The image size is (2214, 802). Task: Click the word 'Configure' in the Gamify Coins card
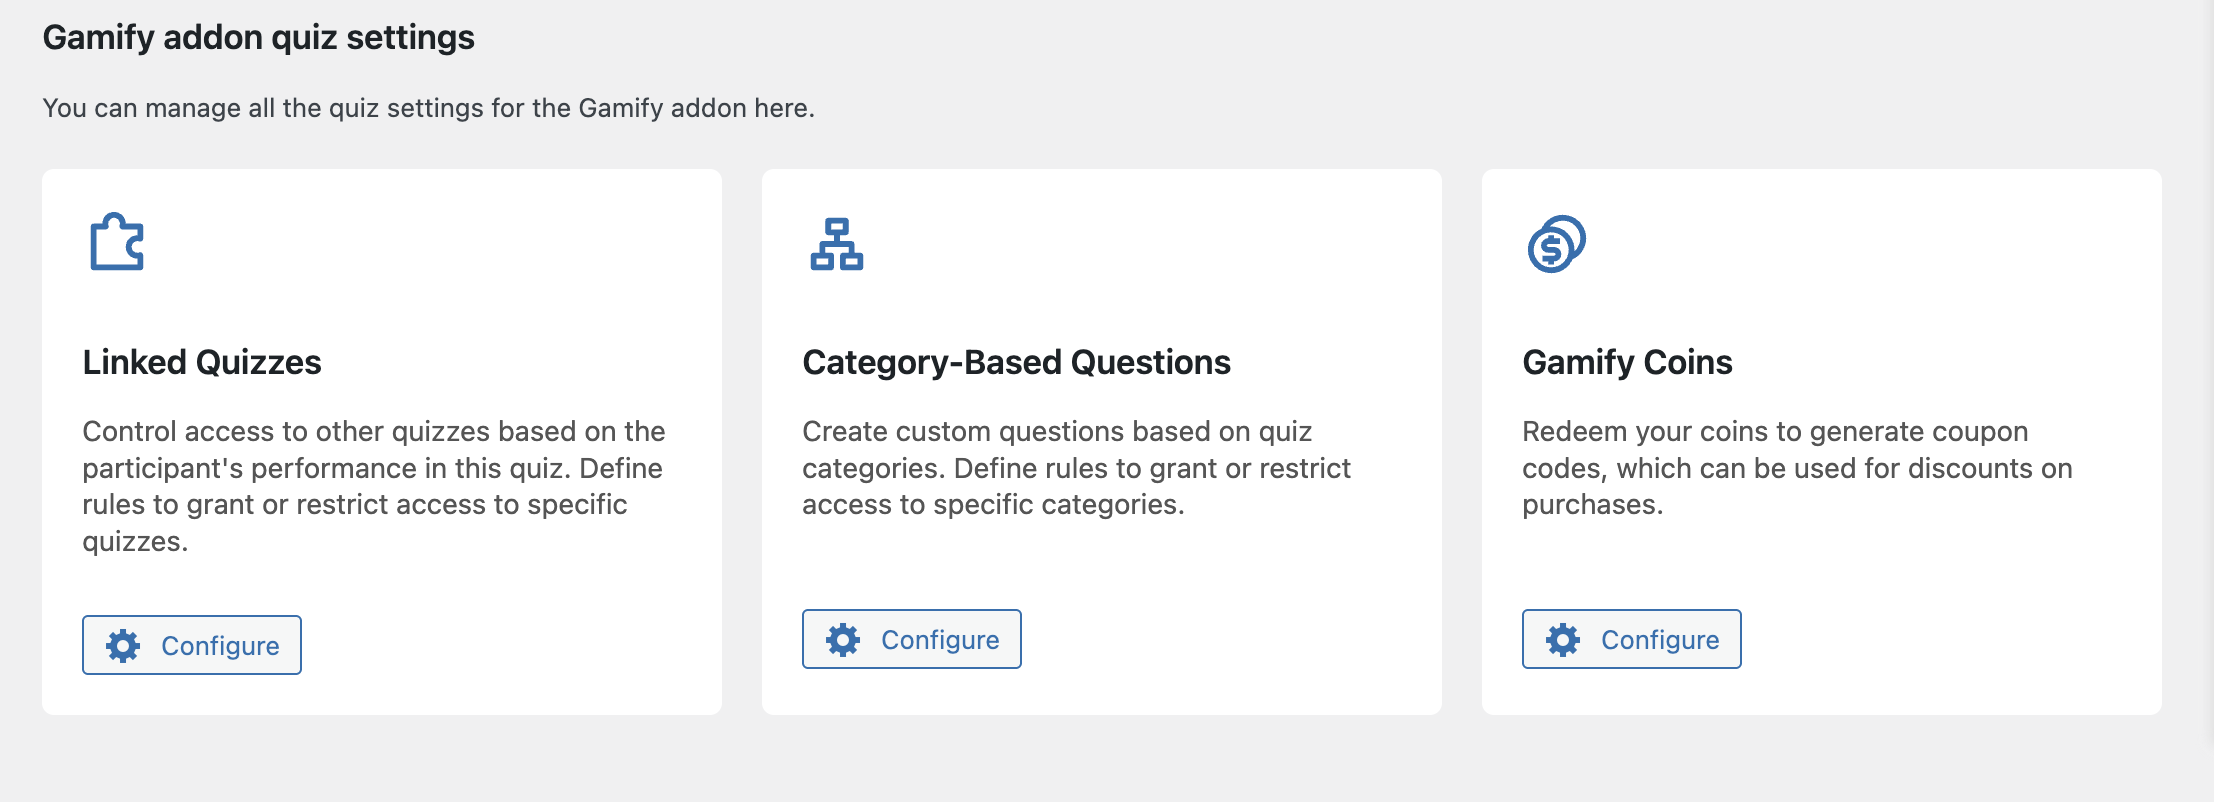coord(1660,640)
